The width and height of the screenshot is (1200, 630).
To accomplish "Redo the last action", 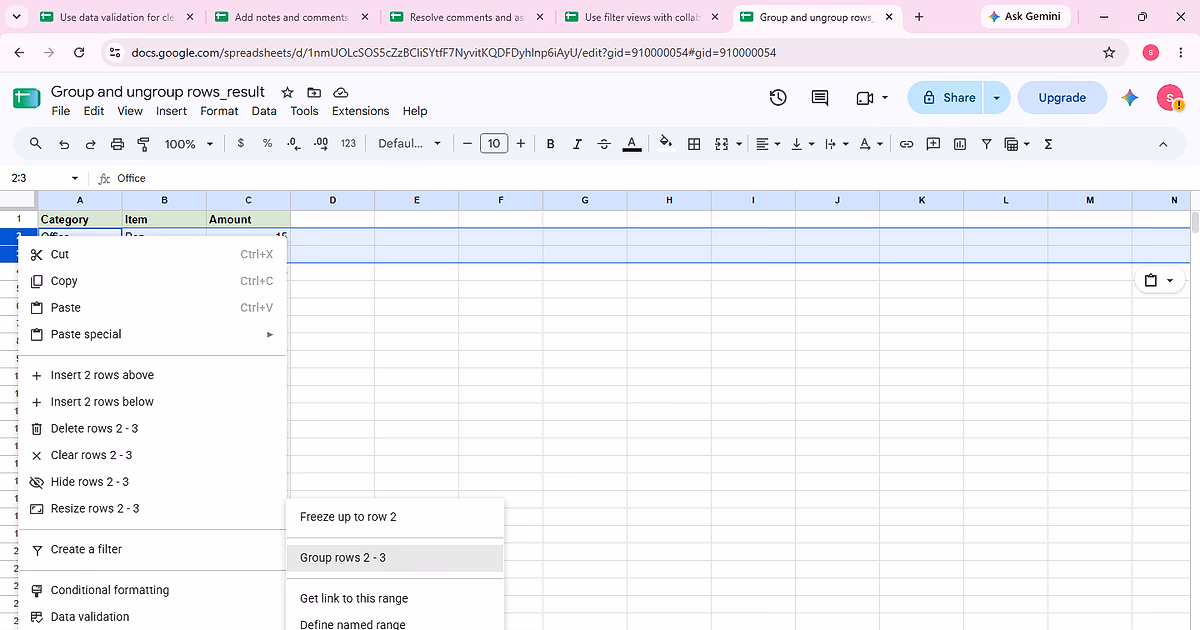I will (x=91, y=144).
